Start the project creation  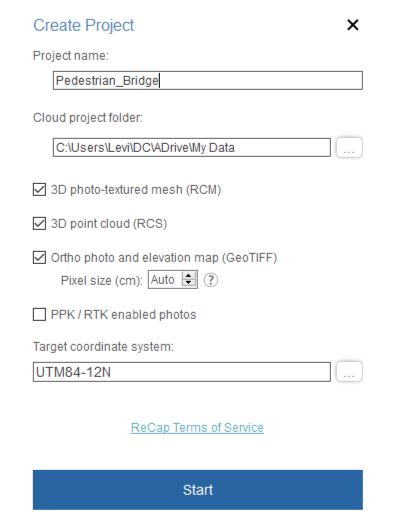click(x=198, y=490)
